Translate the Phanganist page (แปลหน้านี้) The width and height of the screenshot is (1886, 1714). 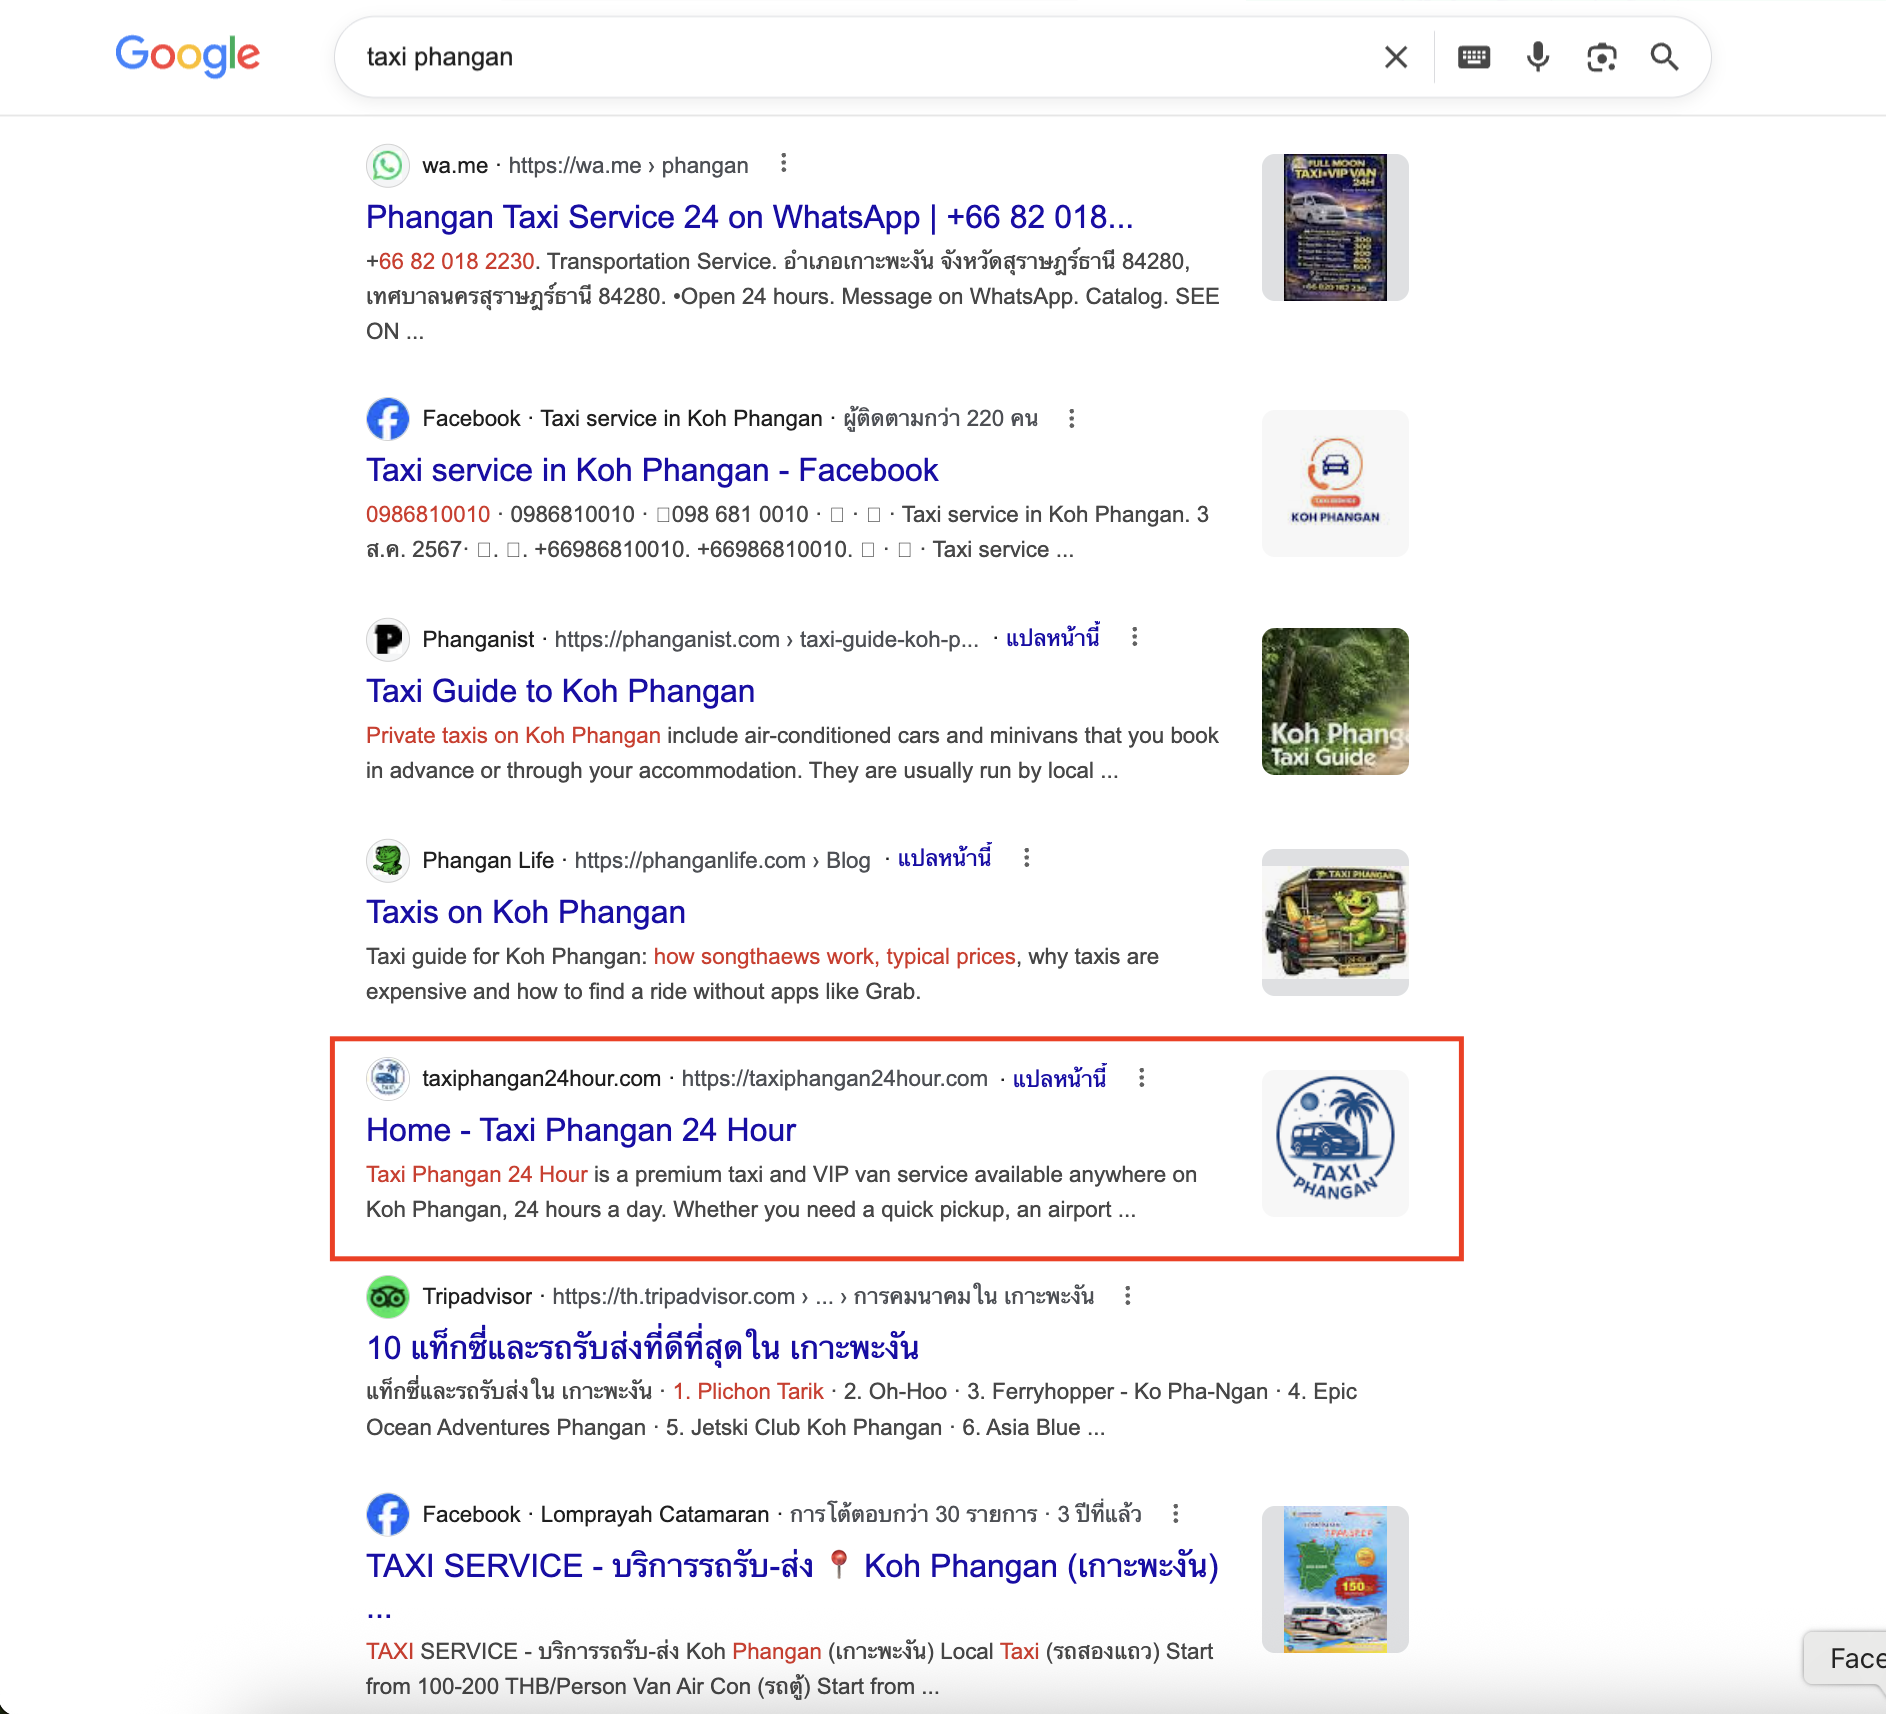tap(1053, 638)
